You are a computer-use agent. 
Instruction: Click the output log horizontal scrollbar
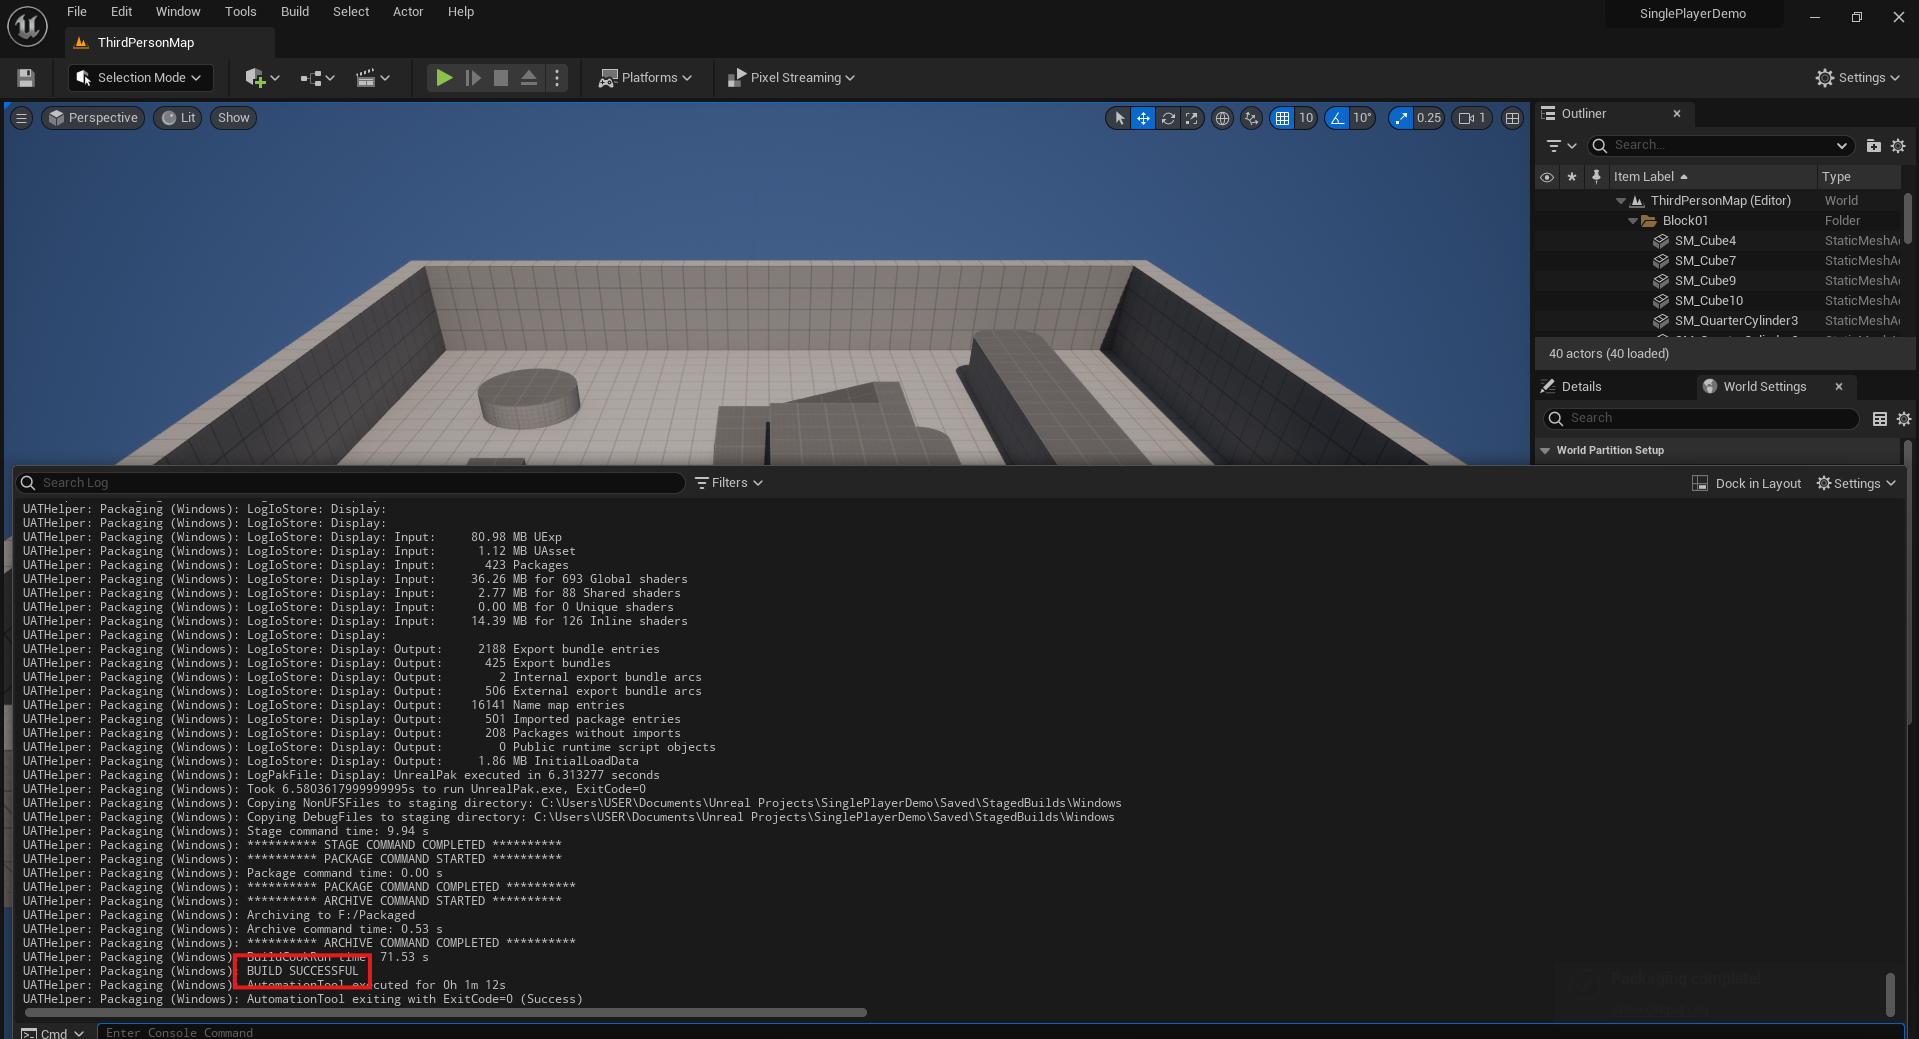click(445, 1012)
